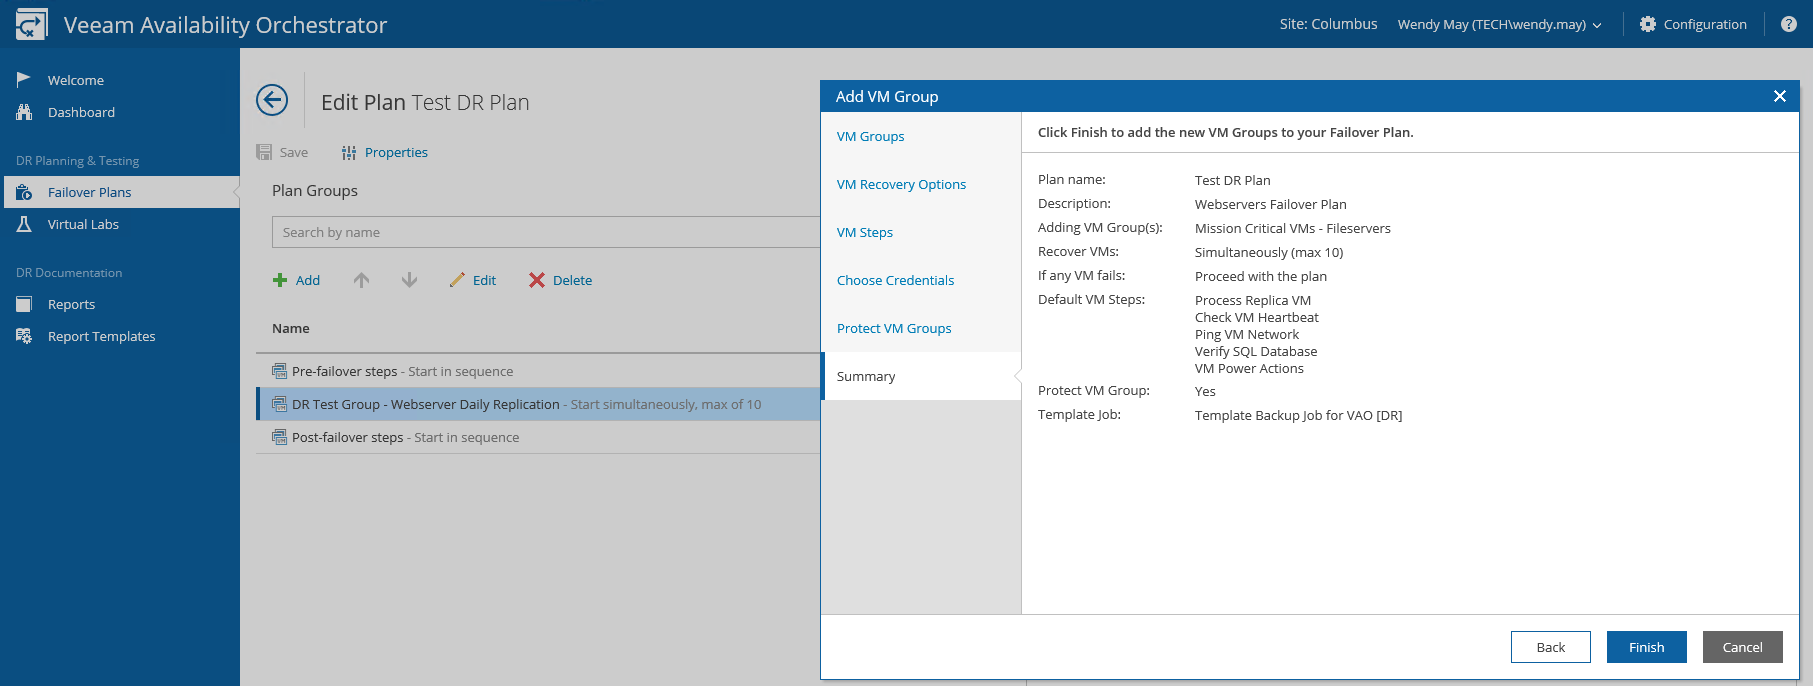Click Finish to add VM group
Viewport: 1813px width, 686px height.
[1647, 647]
